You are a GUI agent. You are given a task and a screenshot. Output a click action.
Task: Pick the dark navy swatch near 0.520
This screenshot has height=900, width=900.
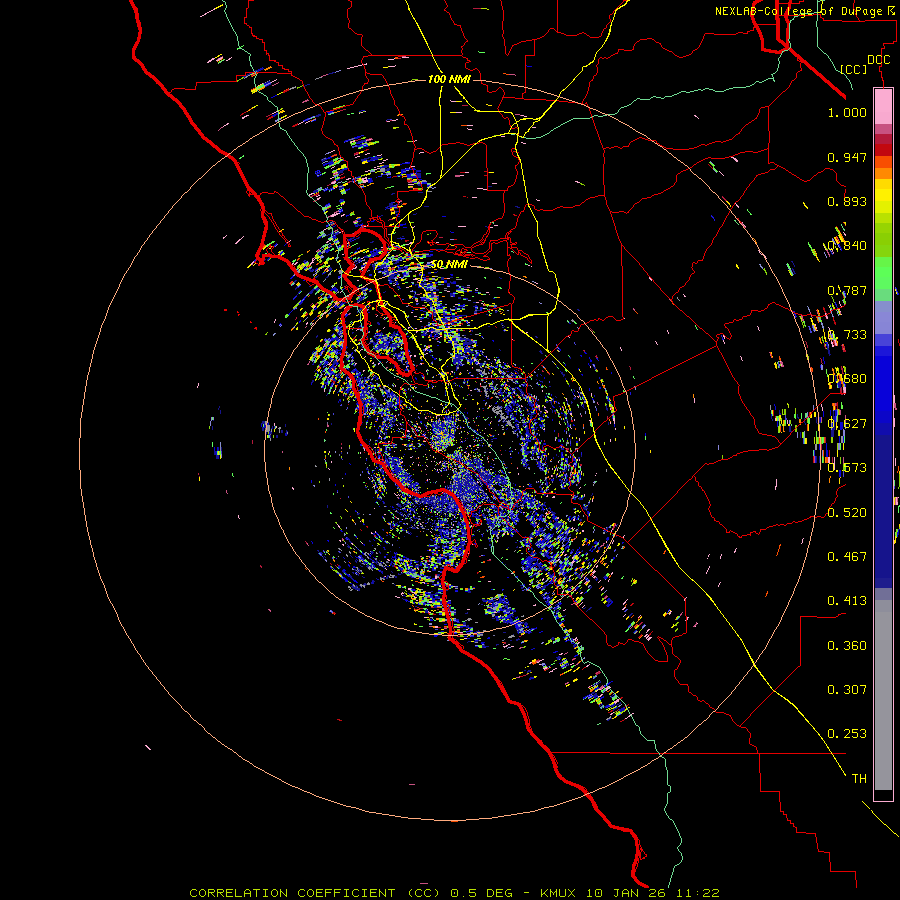tap(883, 511)
